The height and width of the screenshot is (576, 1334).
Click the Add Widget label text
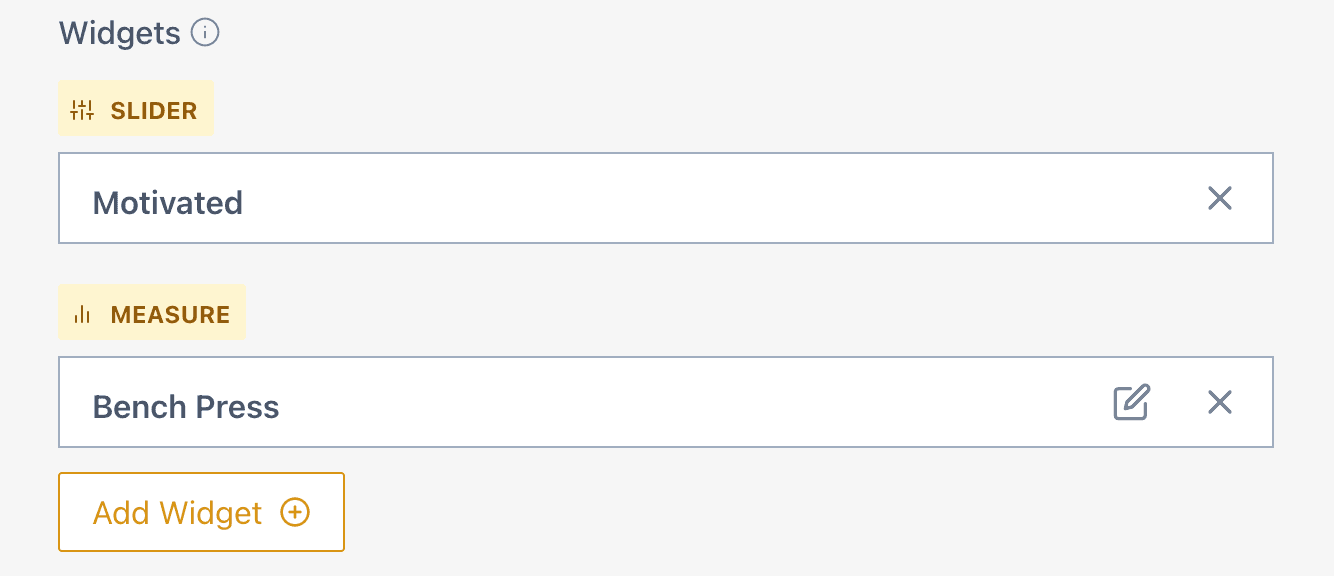tap(178, 513)
